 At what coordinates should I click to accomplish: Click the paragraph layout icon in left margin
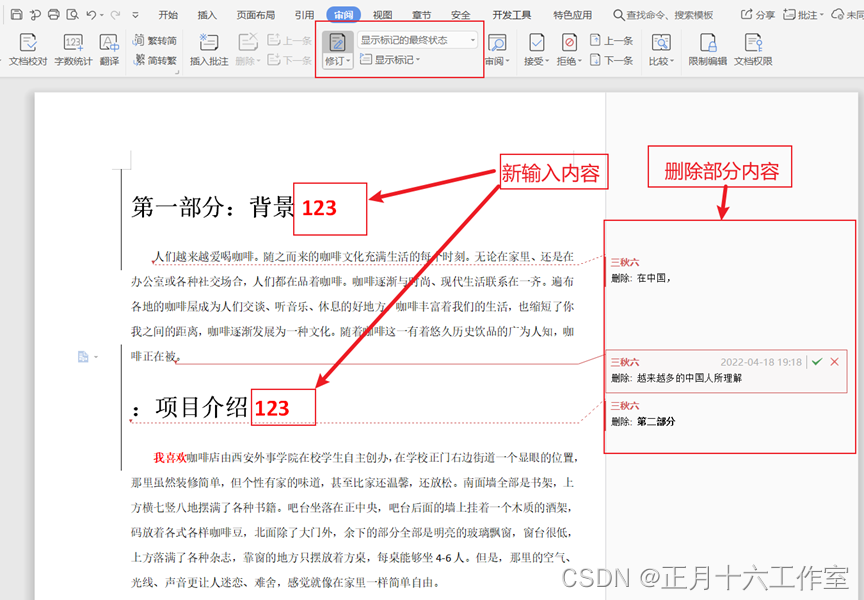coord(83,357)
